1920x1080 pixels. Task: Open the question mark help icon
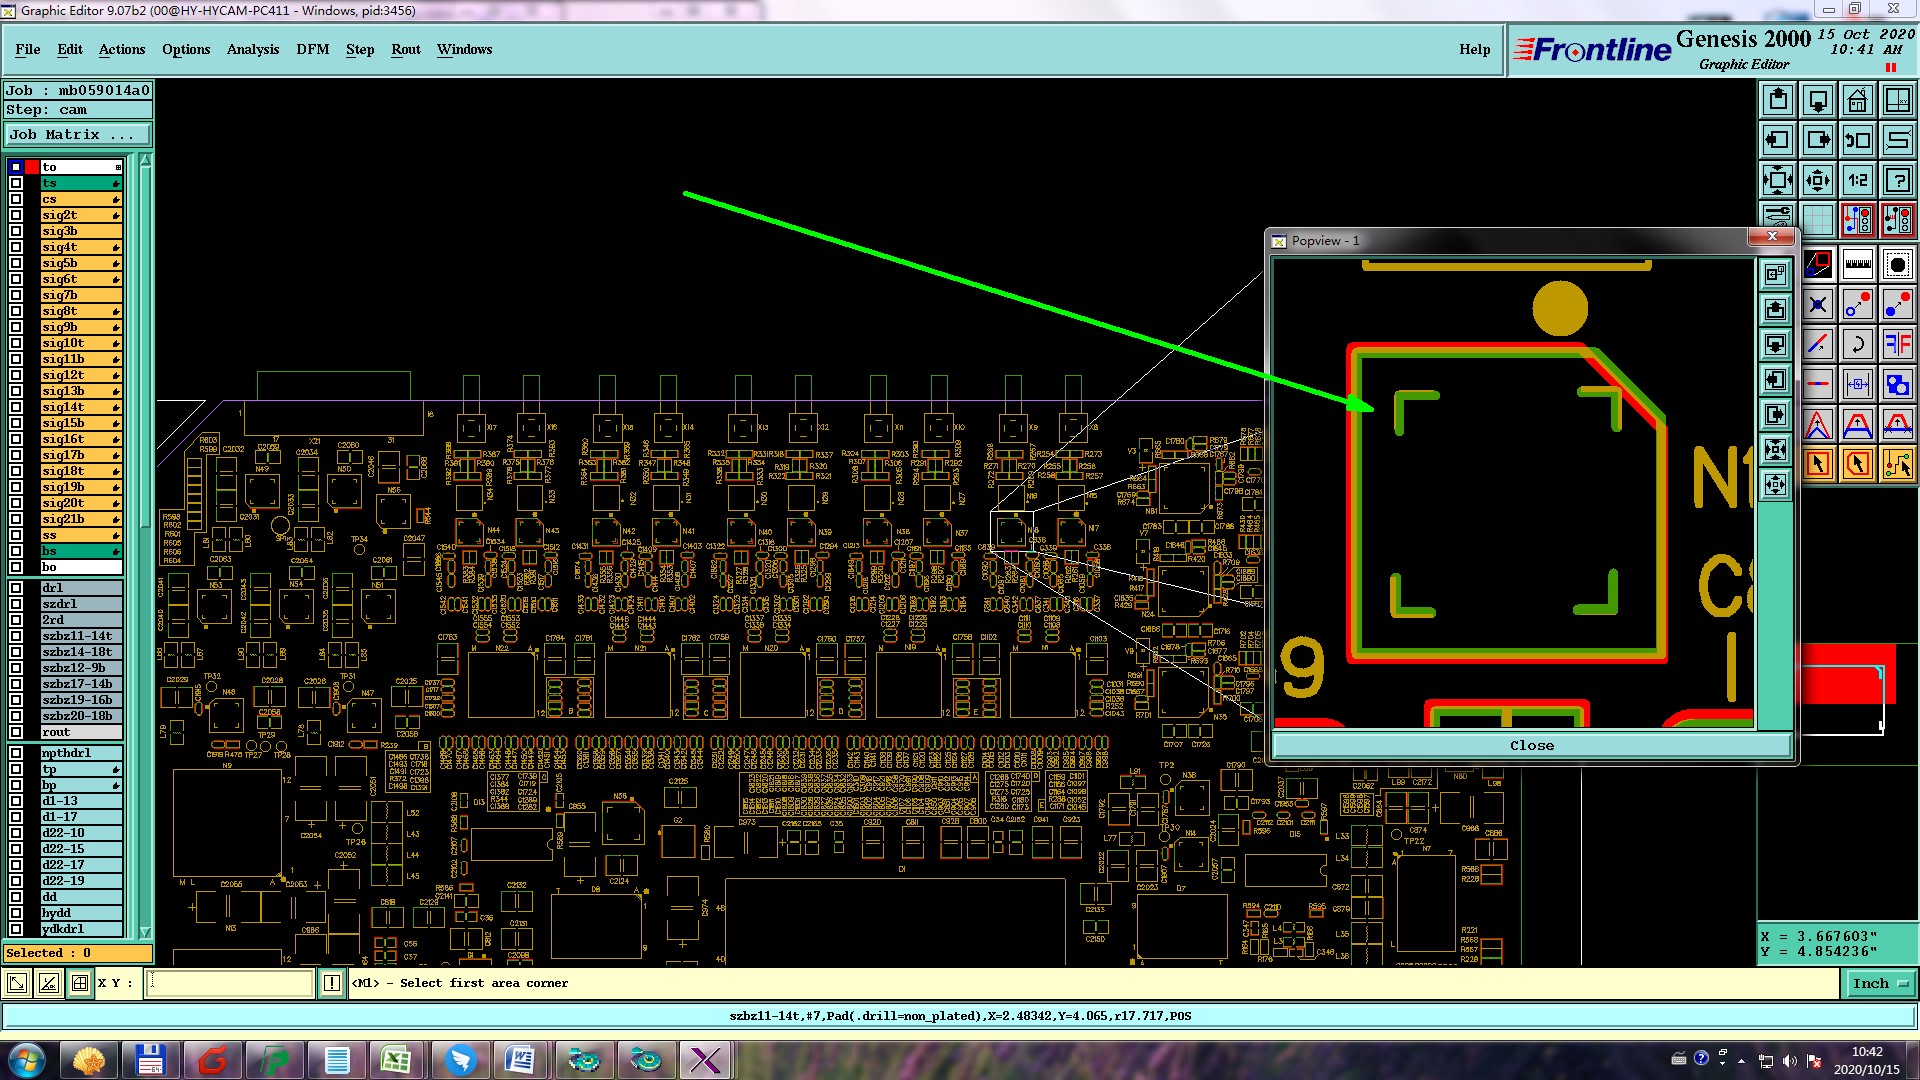click(x=1897, y=180)
